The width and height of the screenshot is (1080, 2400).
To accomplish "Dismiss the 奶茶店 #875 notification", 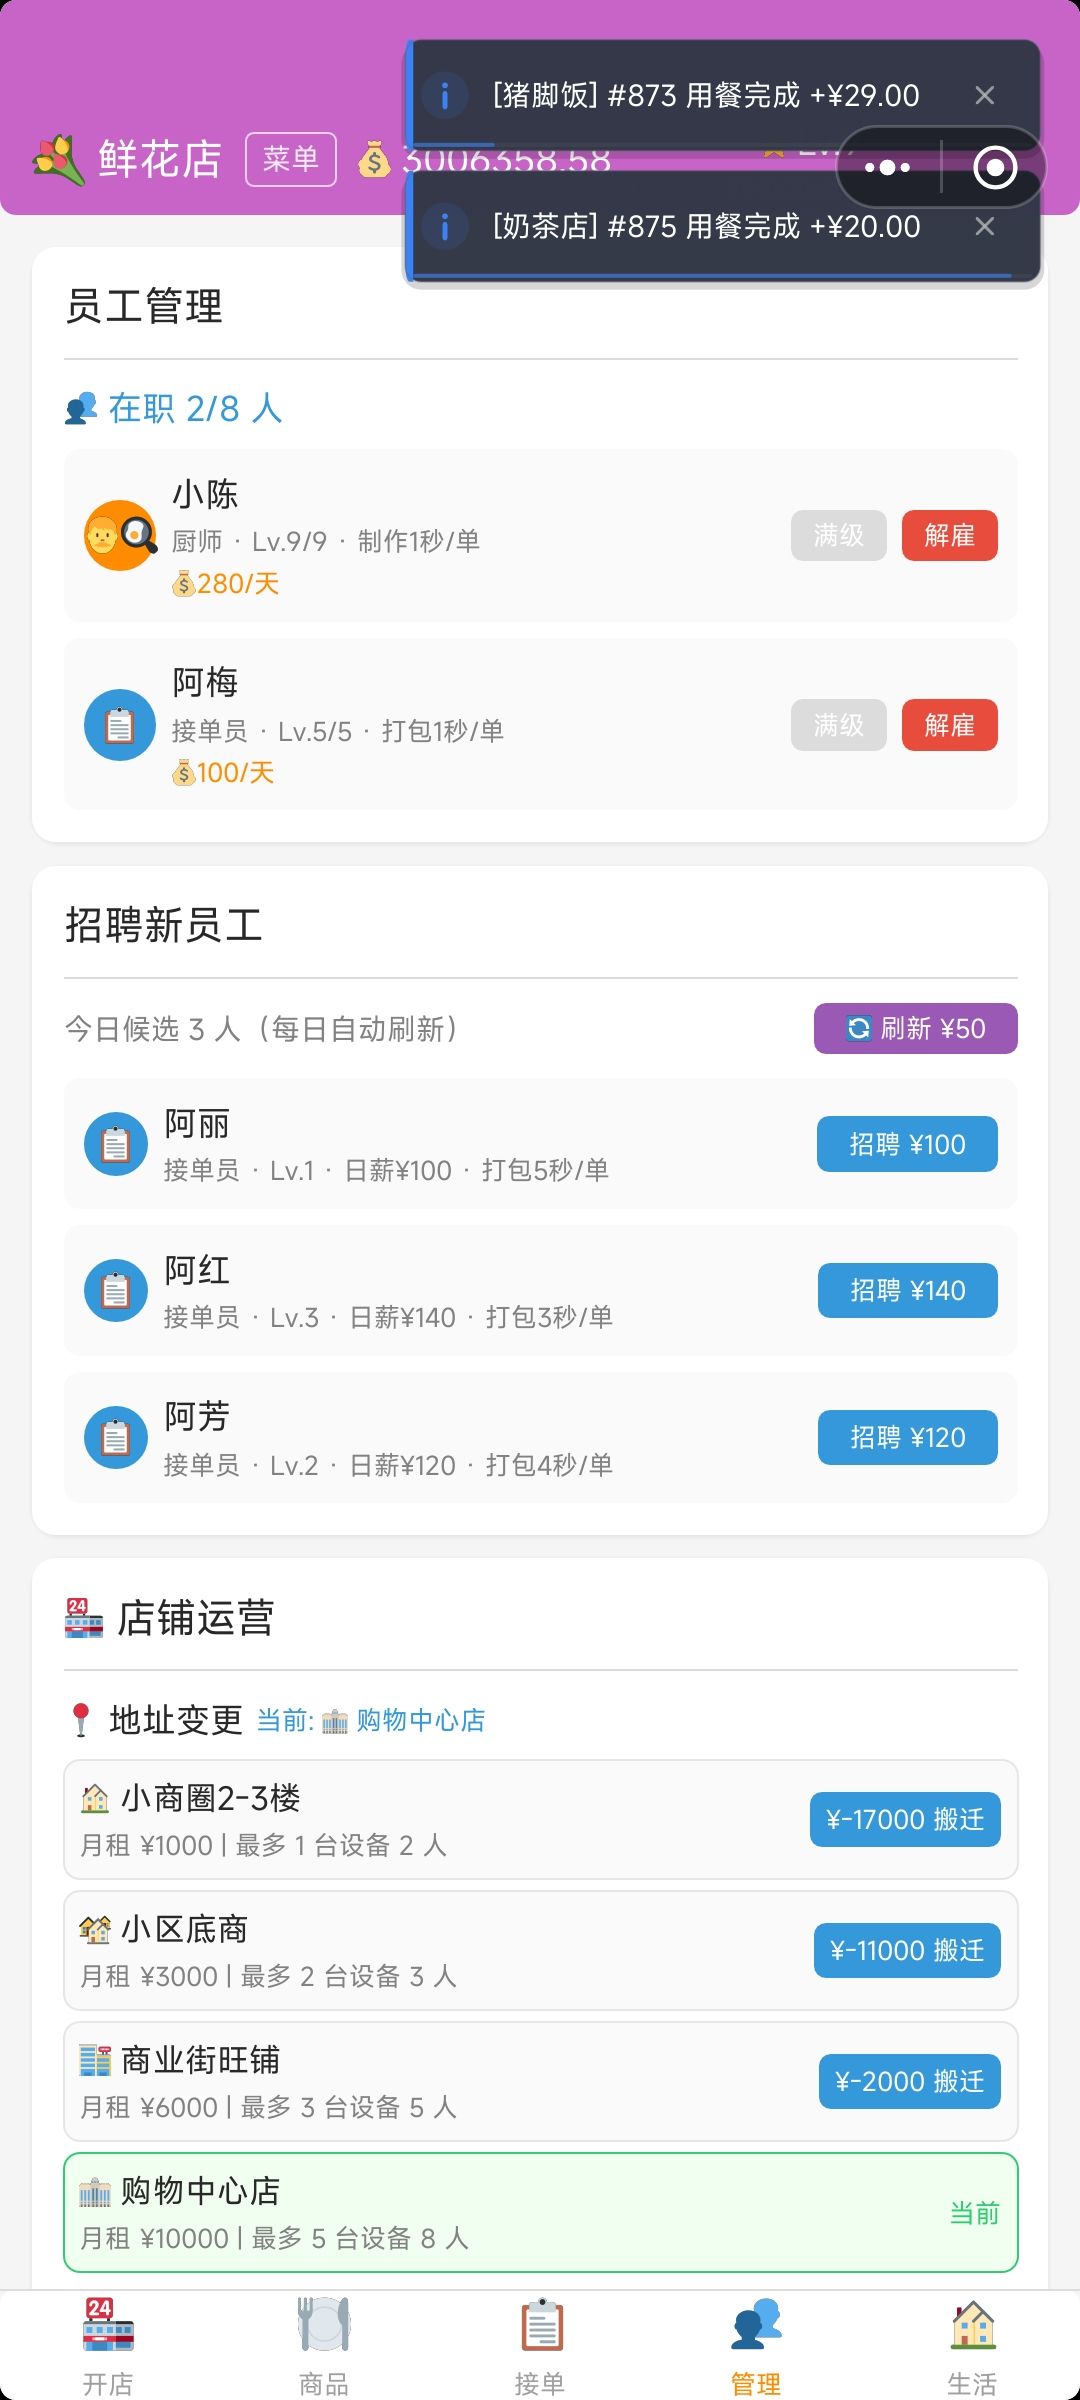I will pos(984,227).
